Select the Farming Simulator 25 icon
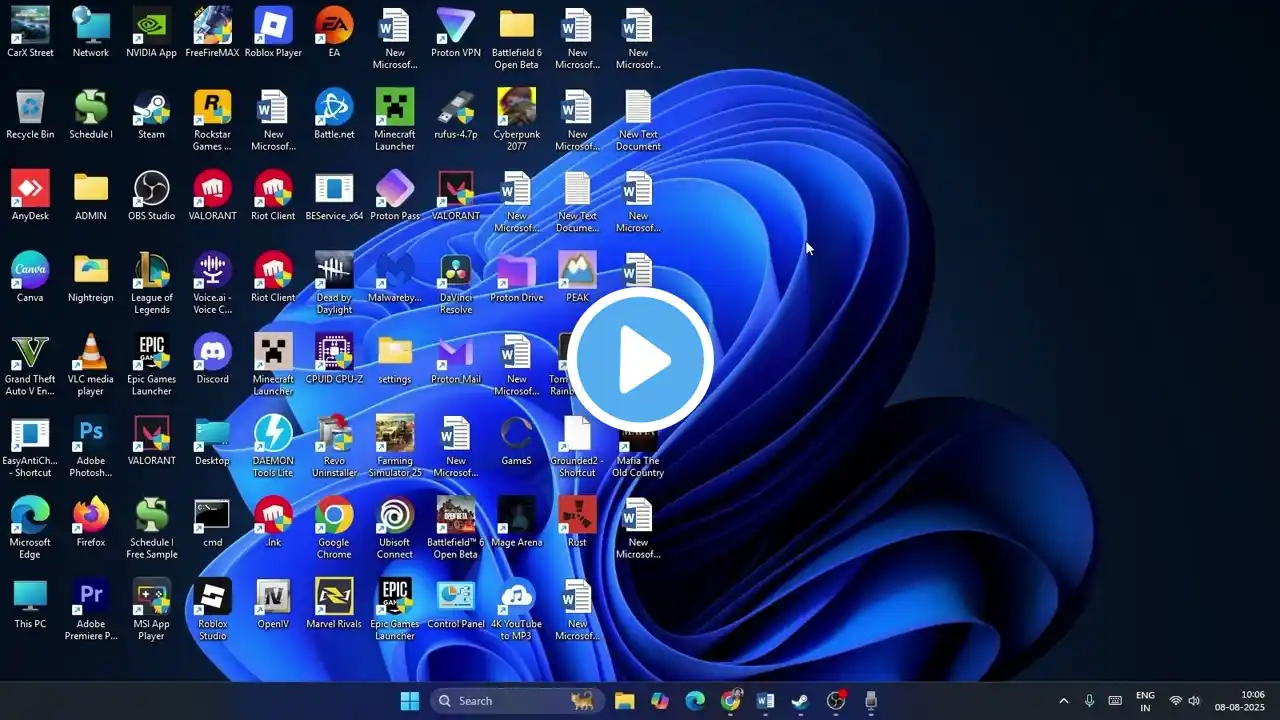The height and width of the screenshot is (720, 1280). (395, 446)
